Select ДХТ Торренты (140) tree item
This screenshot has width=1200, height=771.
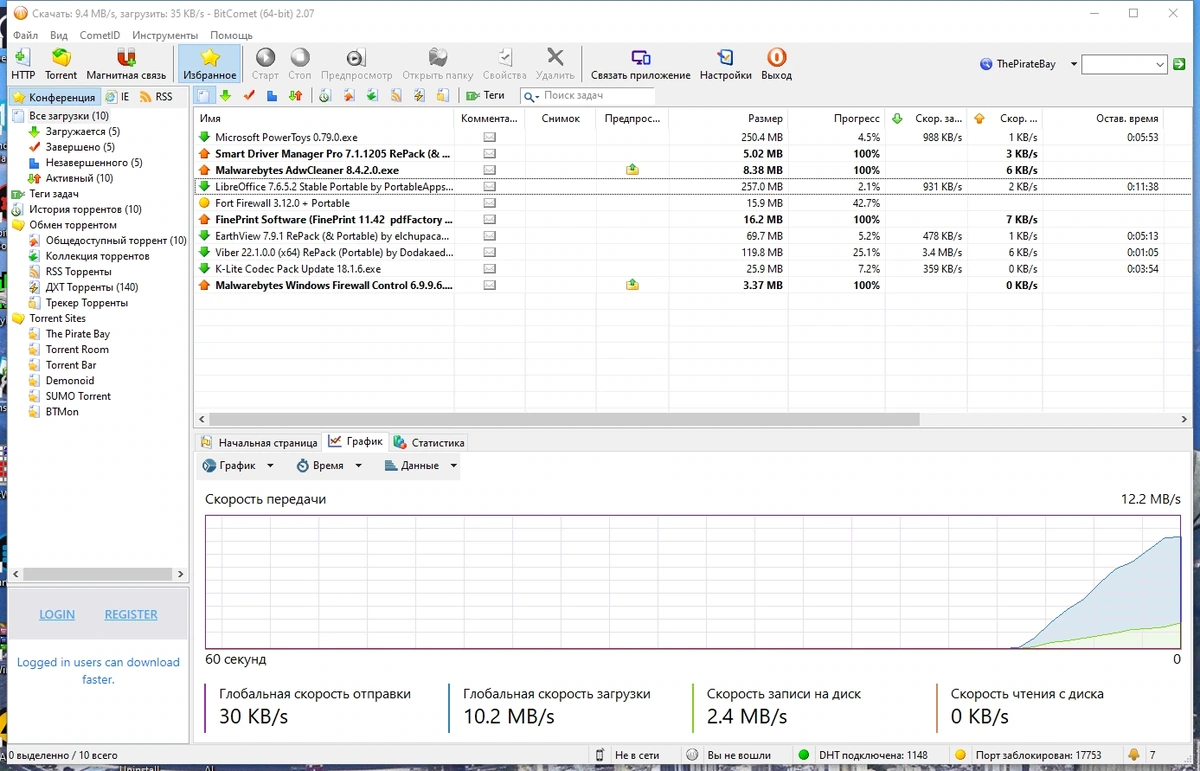[92, 287]
